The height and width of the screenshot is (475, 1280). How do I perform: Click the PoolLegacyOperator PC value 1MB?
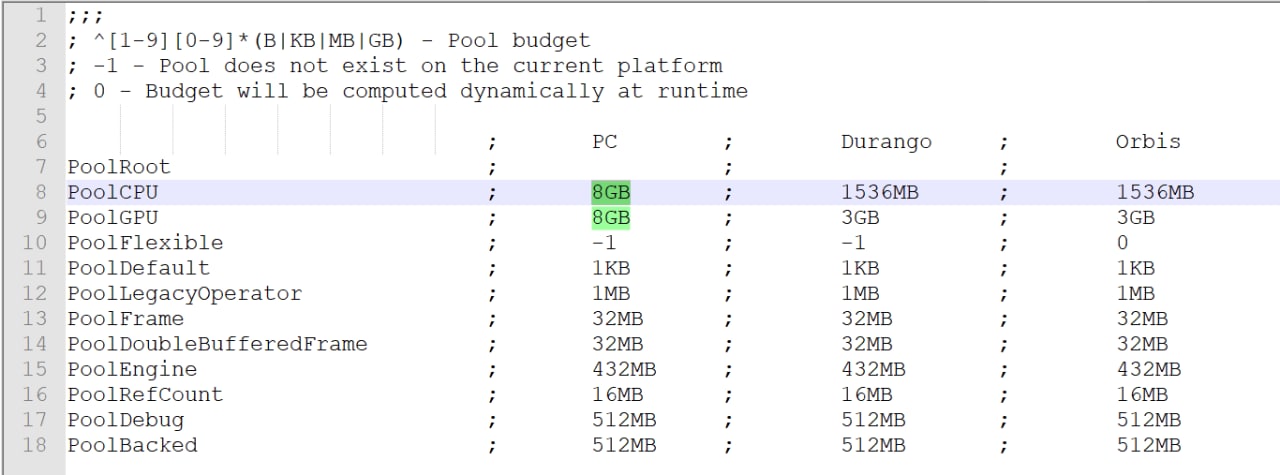coord(611,293)
